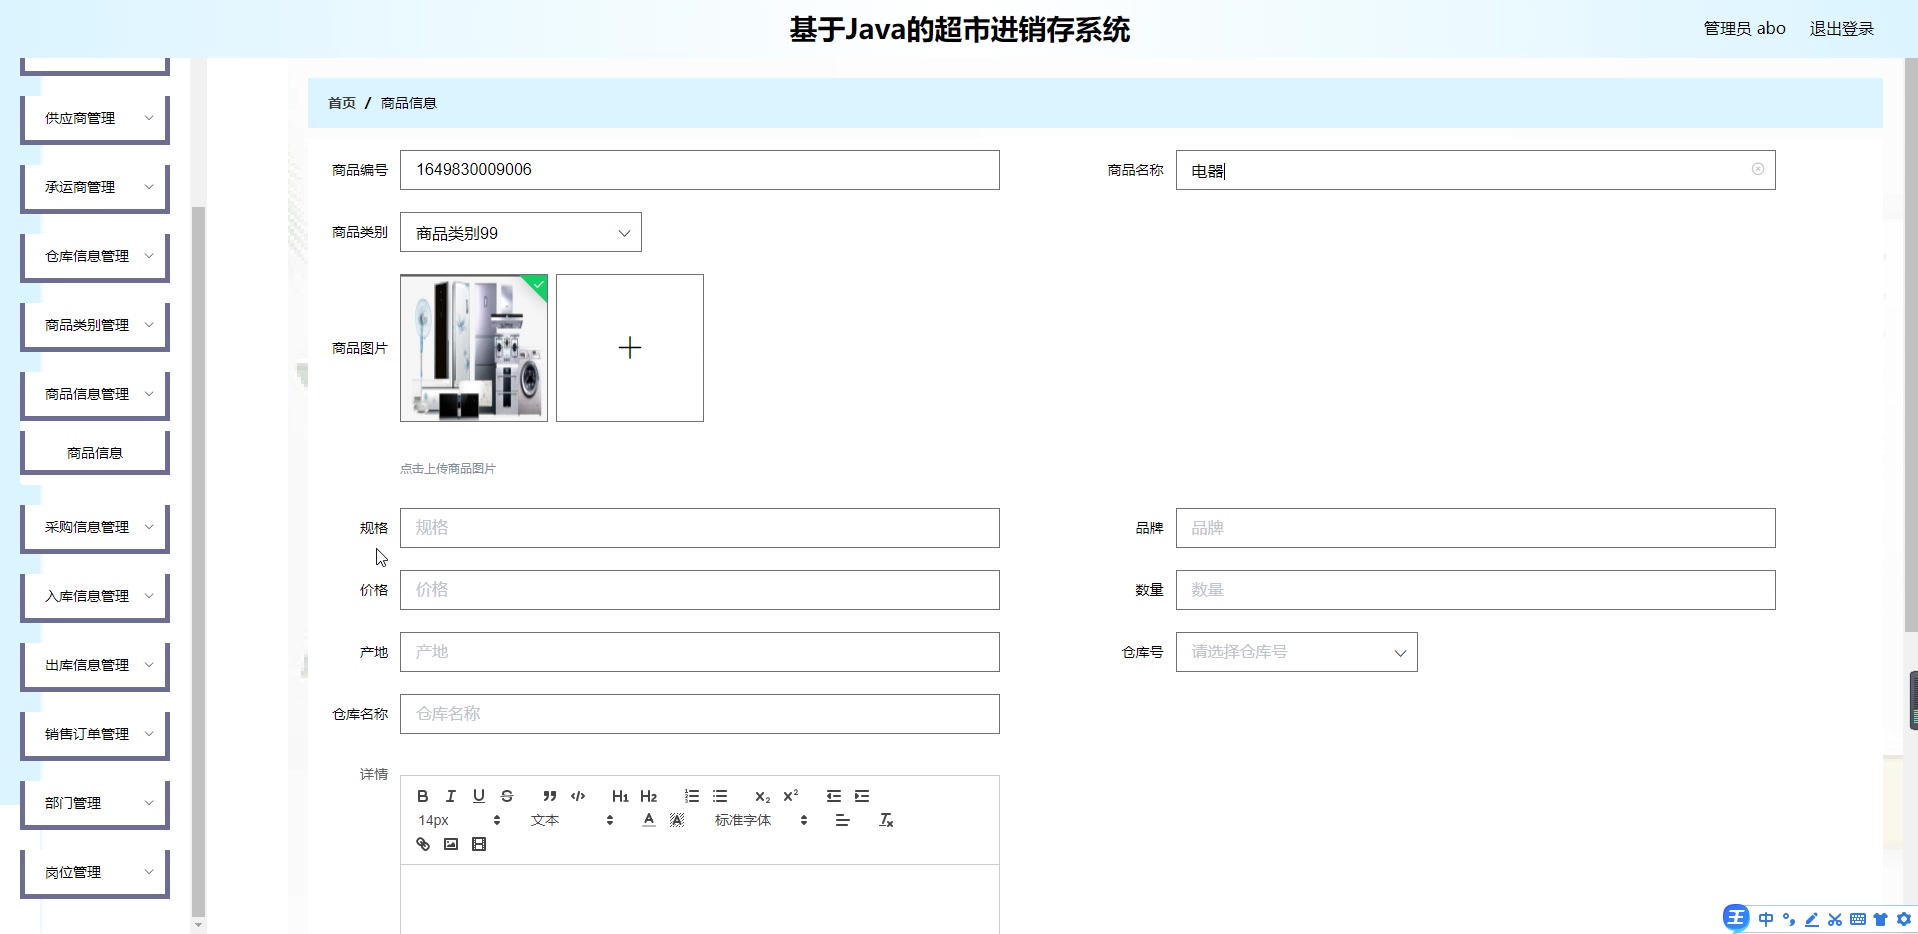Open the 仓库号 warehouse selection dropdown
This screenshot has height=934, width=1918.
tap(1296, 651)
